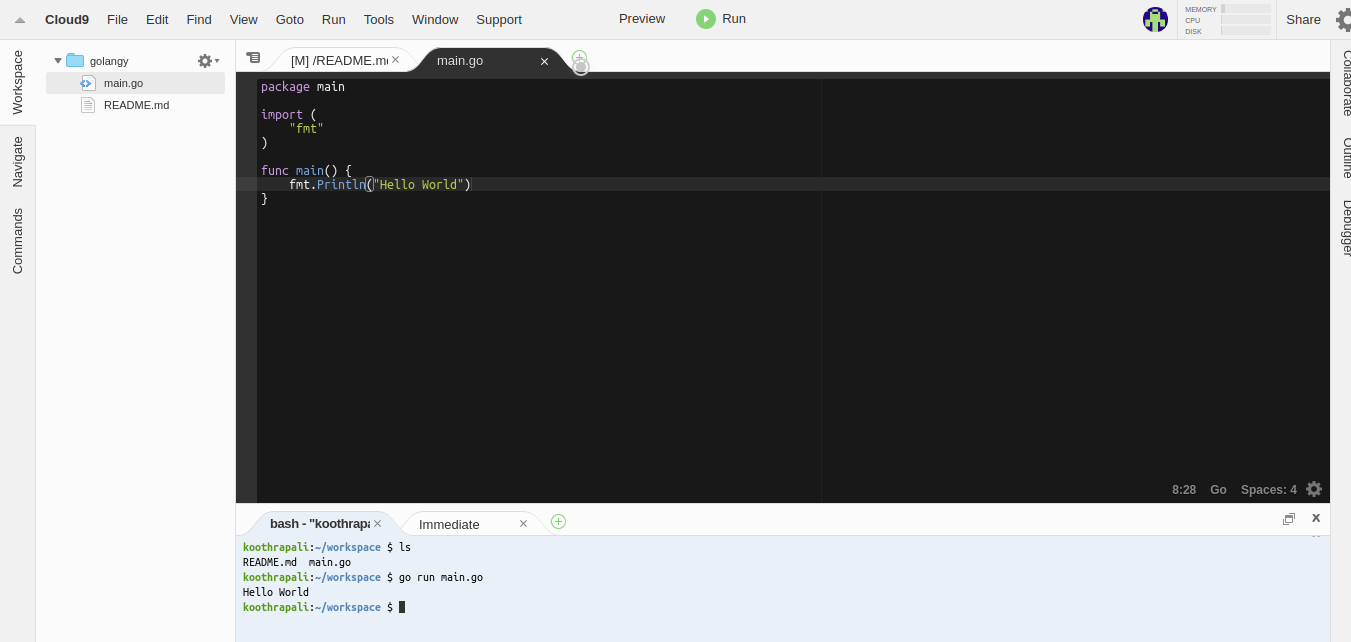Click the Share button
1351x642 pixels.
click(1303, 19)
